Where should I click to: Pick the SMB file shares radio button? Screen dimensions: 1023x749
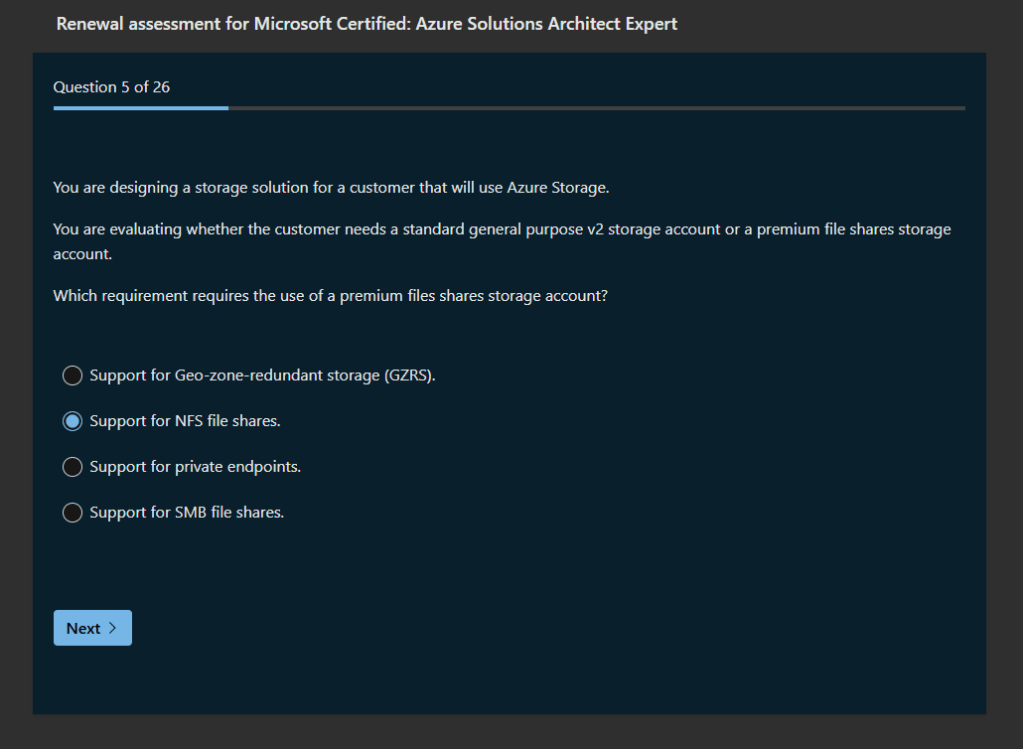tap(72, 513)
